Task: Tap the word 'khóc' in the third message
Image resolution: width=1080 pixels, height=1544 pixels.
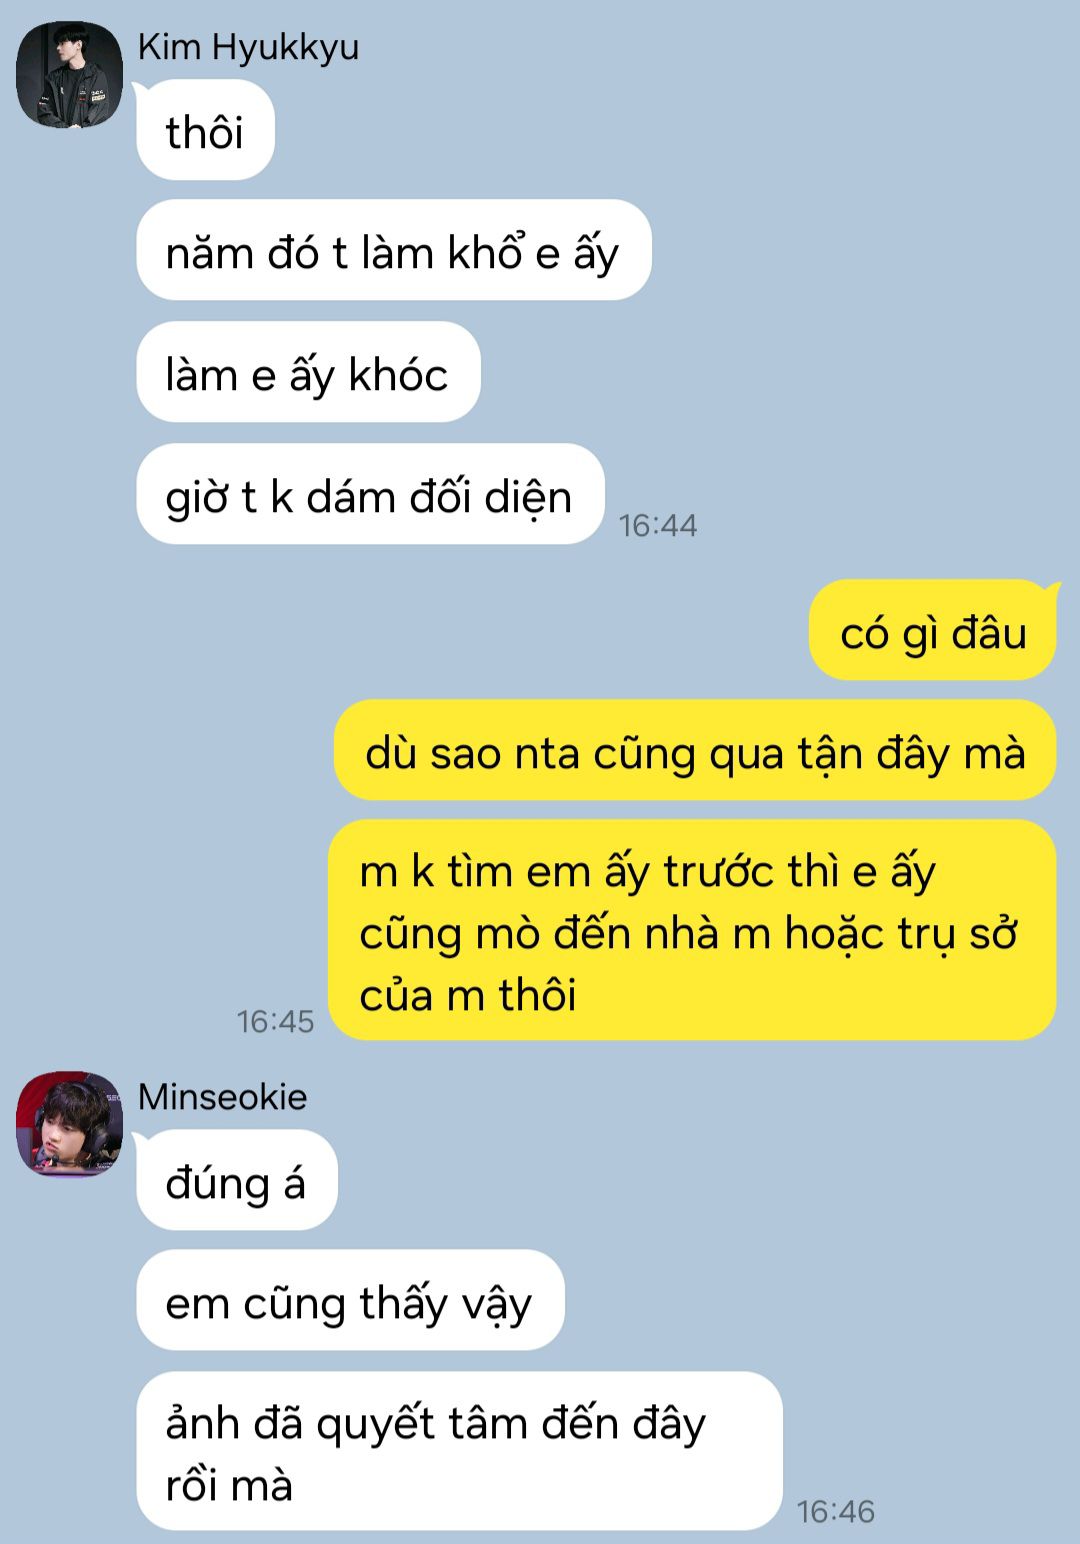Action: [398, 374]
